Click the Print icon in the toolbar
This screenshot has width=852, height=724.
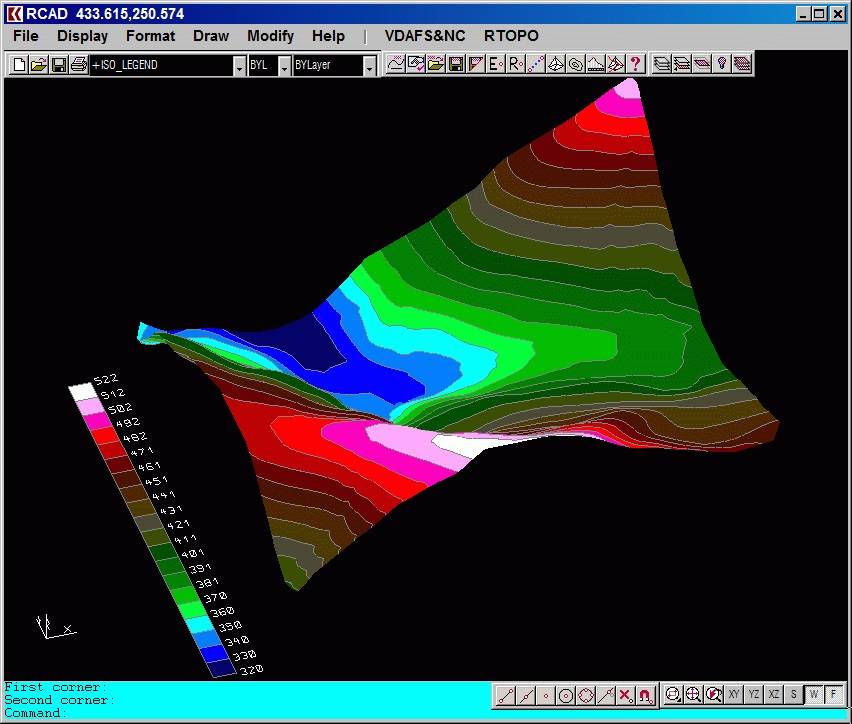pyautogui.click(x=78, y=65)
